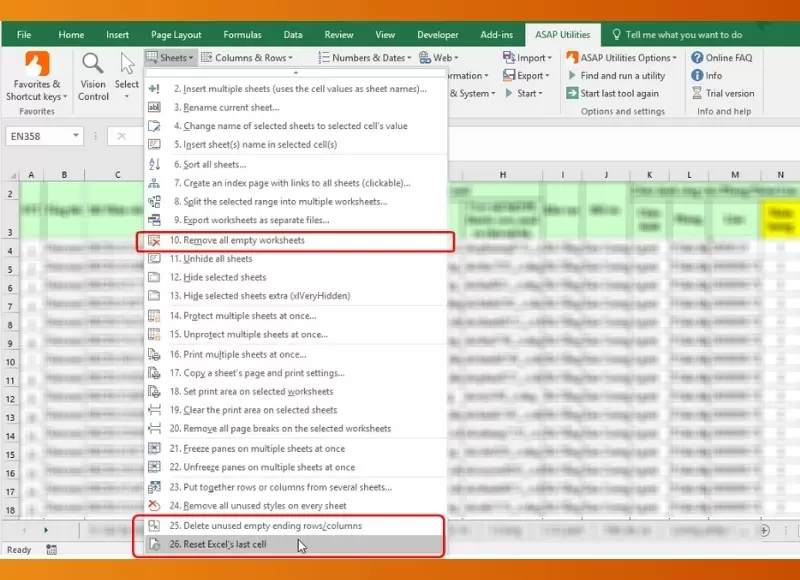Open the Export dropdown
800x580 pixels.
526,75
